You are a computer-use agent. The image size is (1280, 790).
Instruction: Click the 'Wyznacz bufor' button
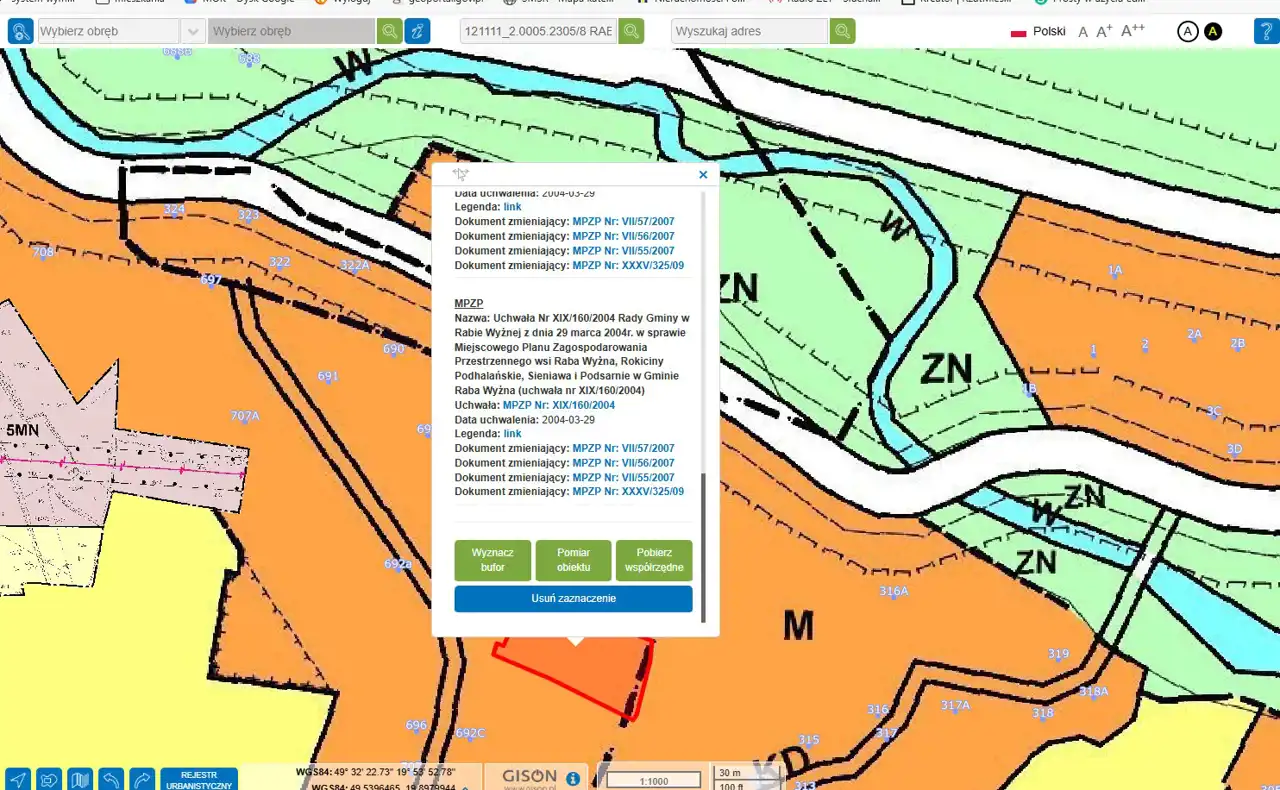pos(493,560)
